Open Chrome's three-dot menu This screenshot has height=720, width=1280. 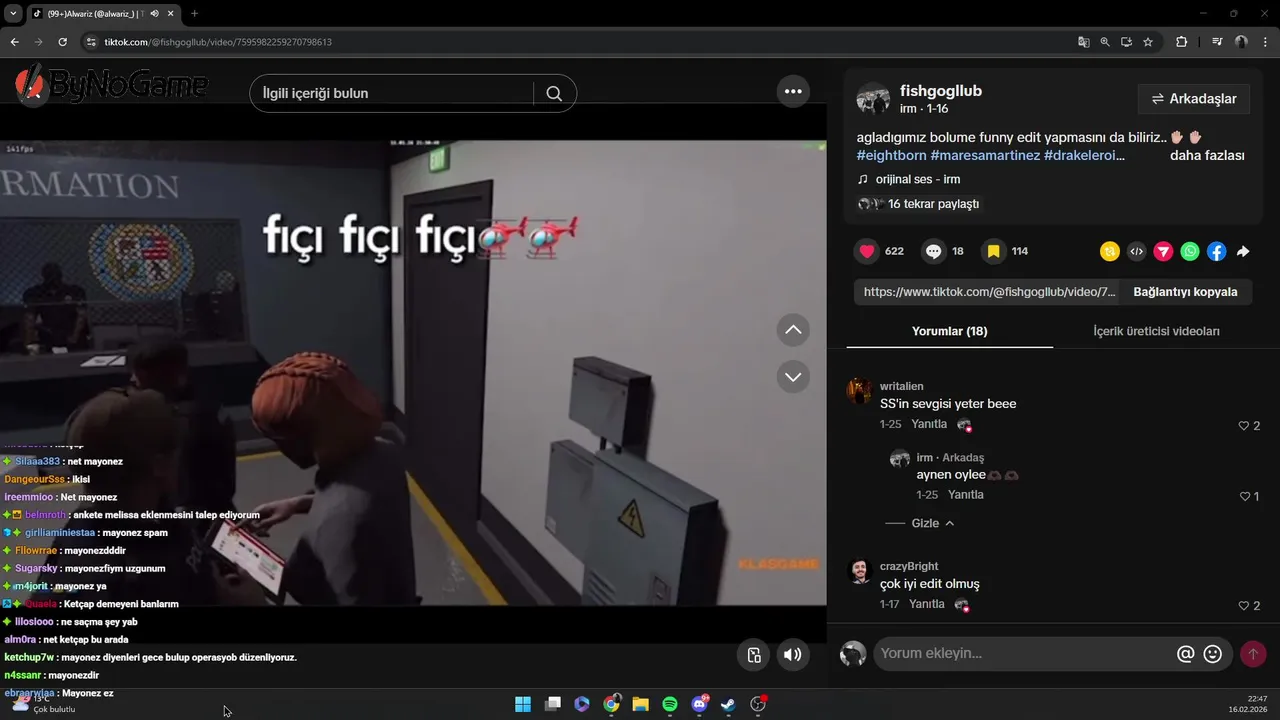pyautogui.click(x=1265, y=42)
